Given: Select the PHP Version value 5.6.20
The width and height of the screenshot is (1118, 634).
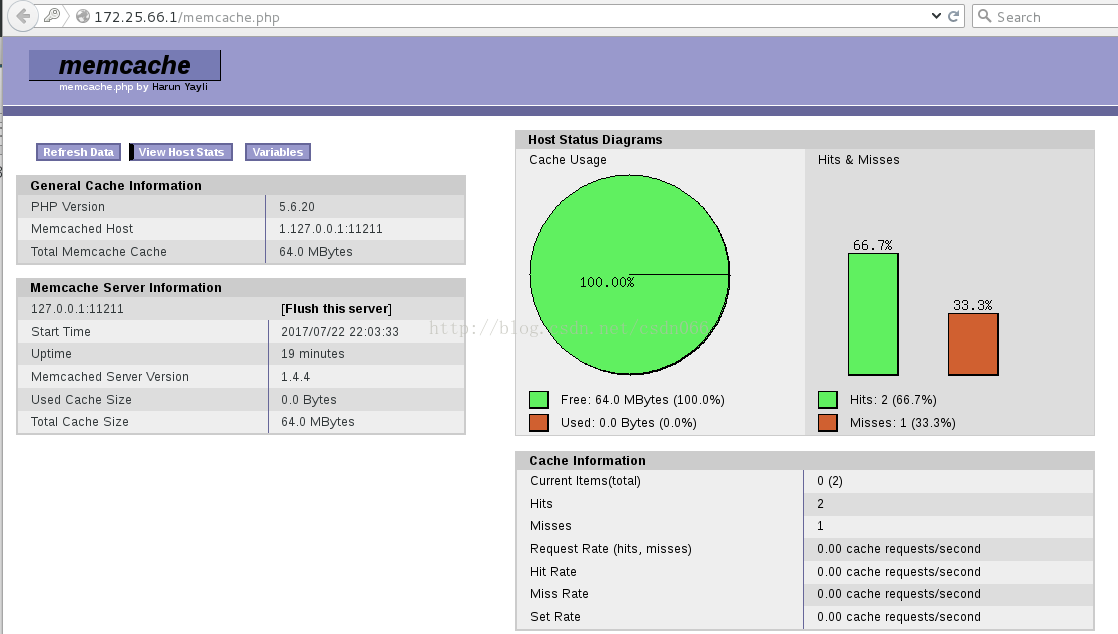Looking at the screenshot, I should point(297,207).
